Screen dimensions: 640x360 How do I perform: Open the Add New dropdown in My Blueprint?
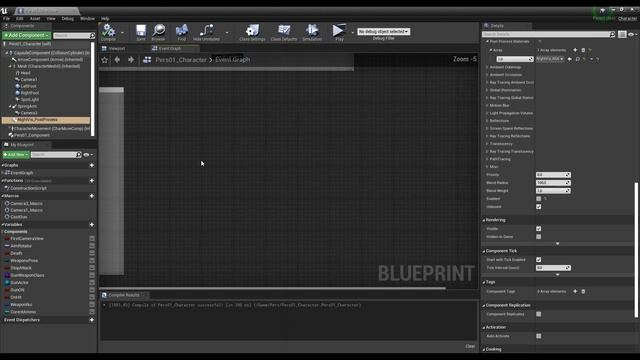click(x=16, y=155)
